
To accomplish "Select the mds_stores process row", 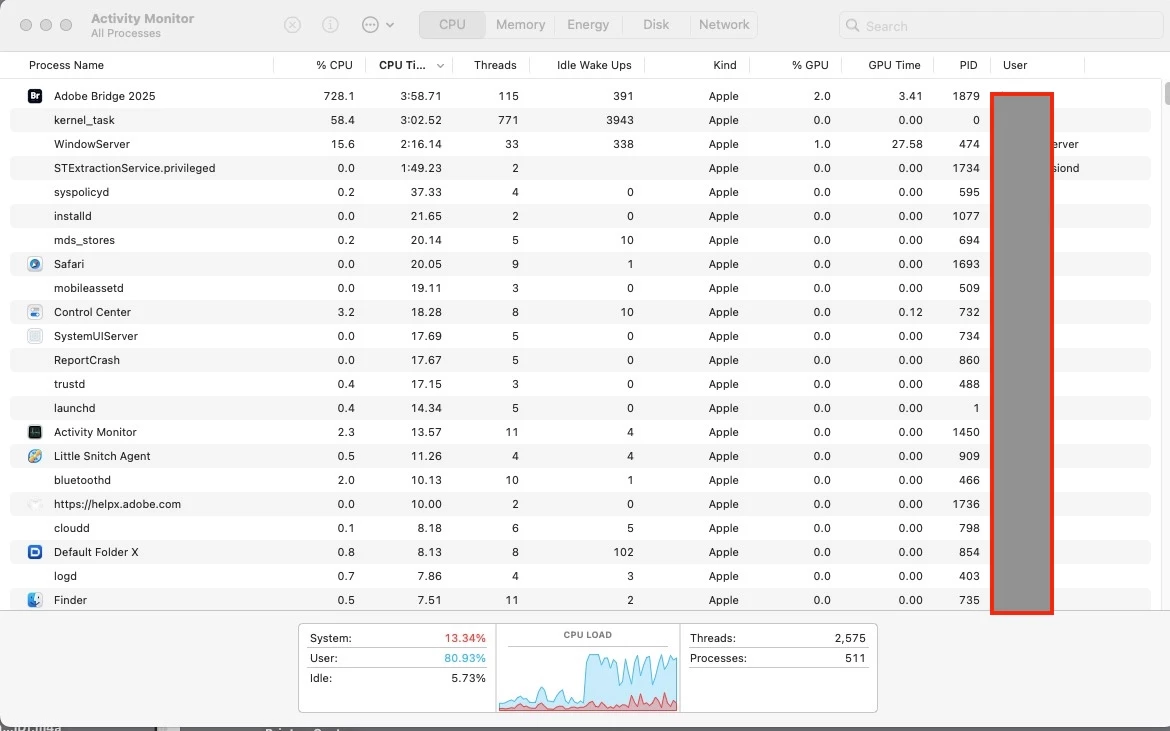I will pos(580,240).
